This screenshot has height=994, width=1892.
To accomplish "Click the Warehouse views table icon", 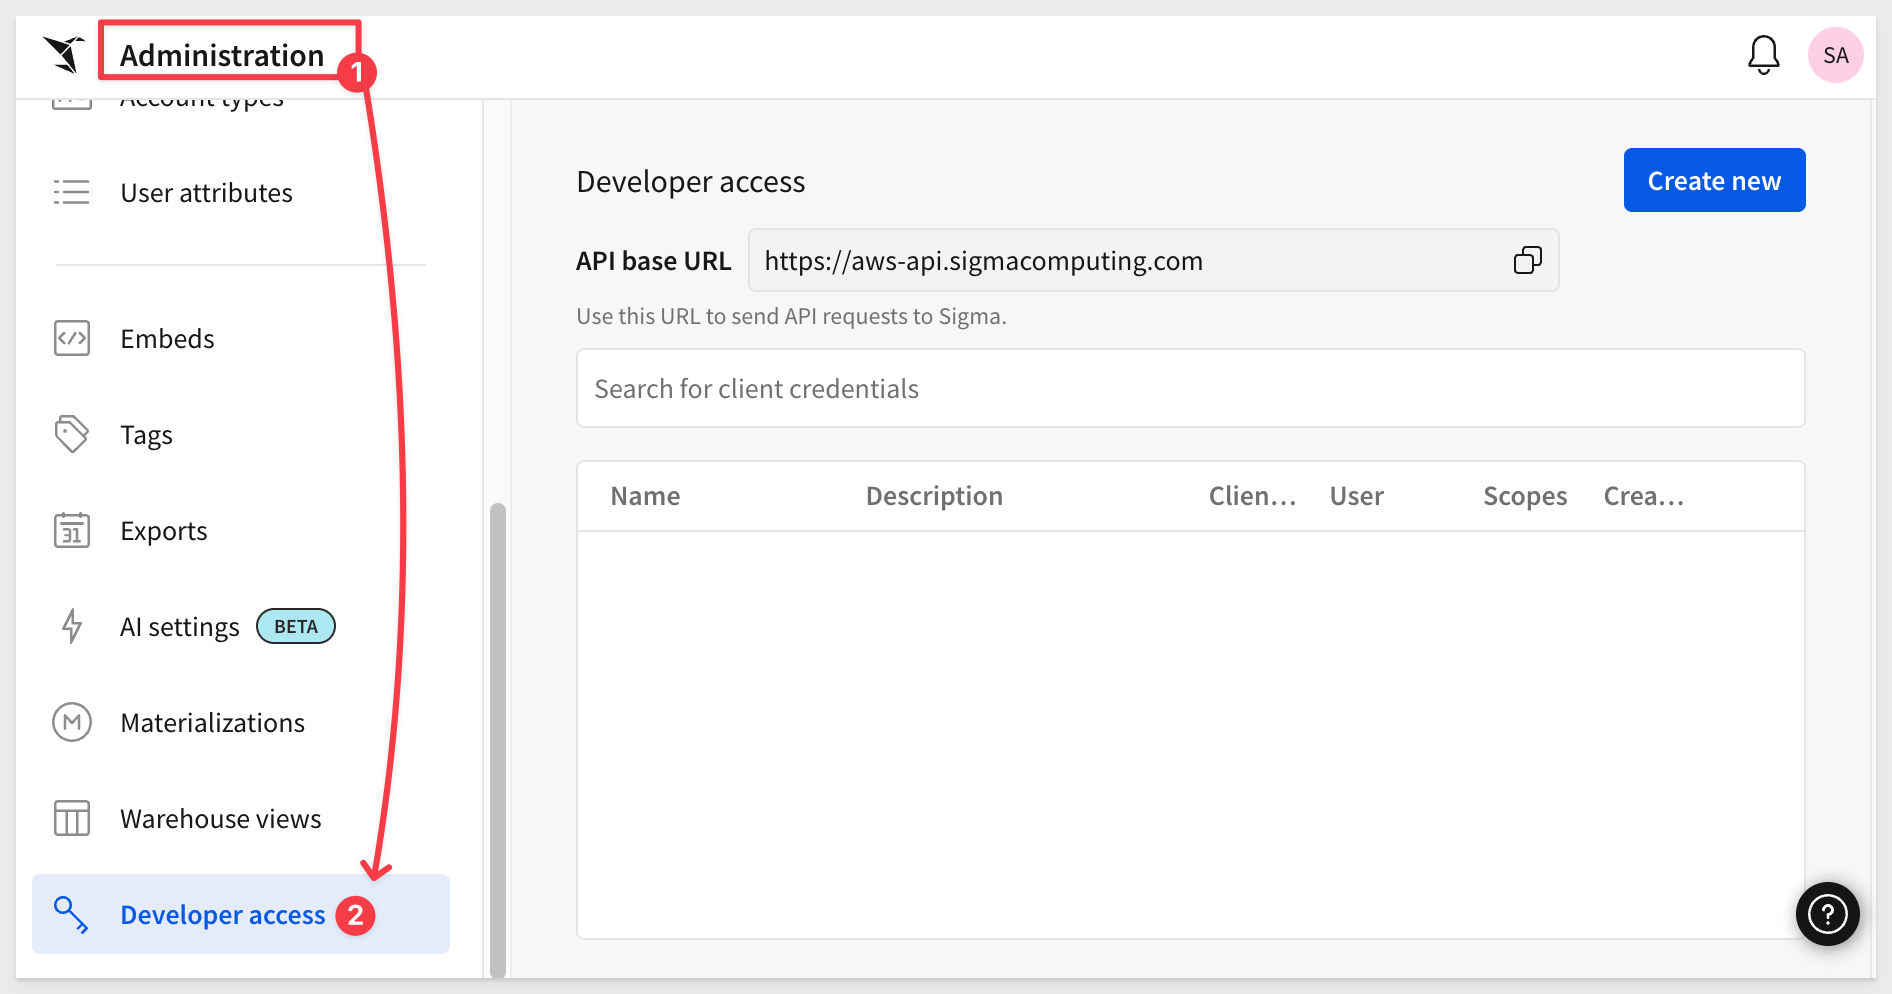I will click(x=72, y=818).
